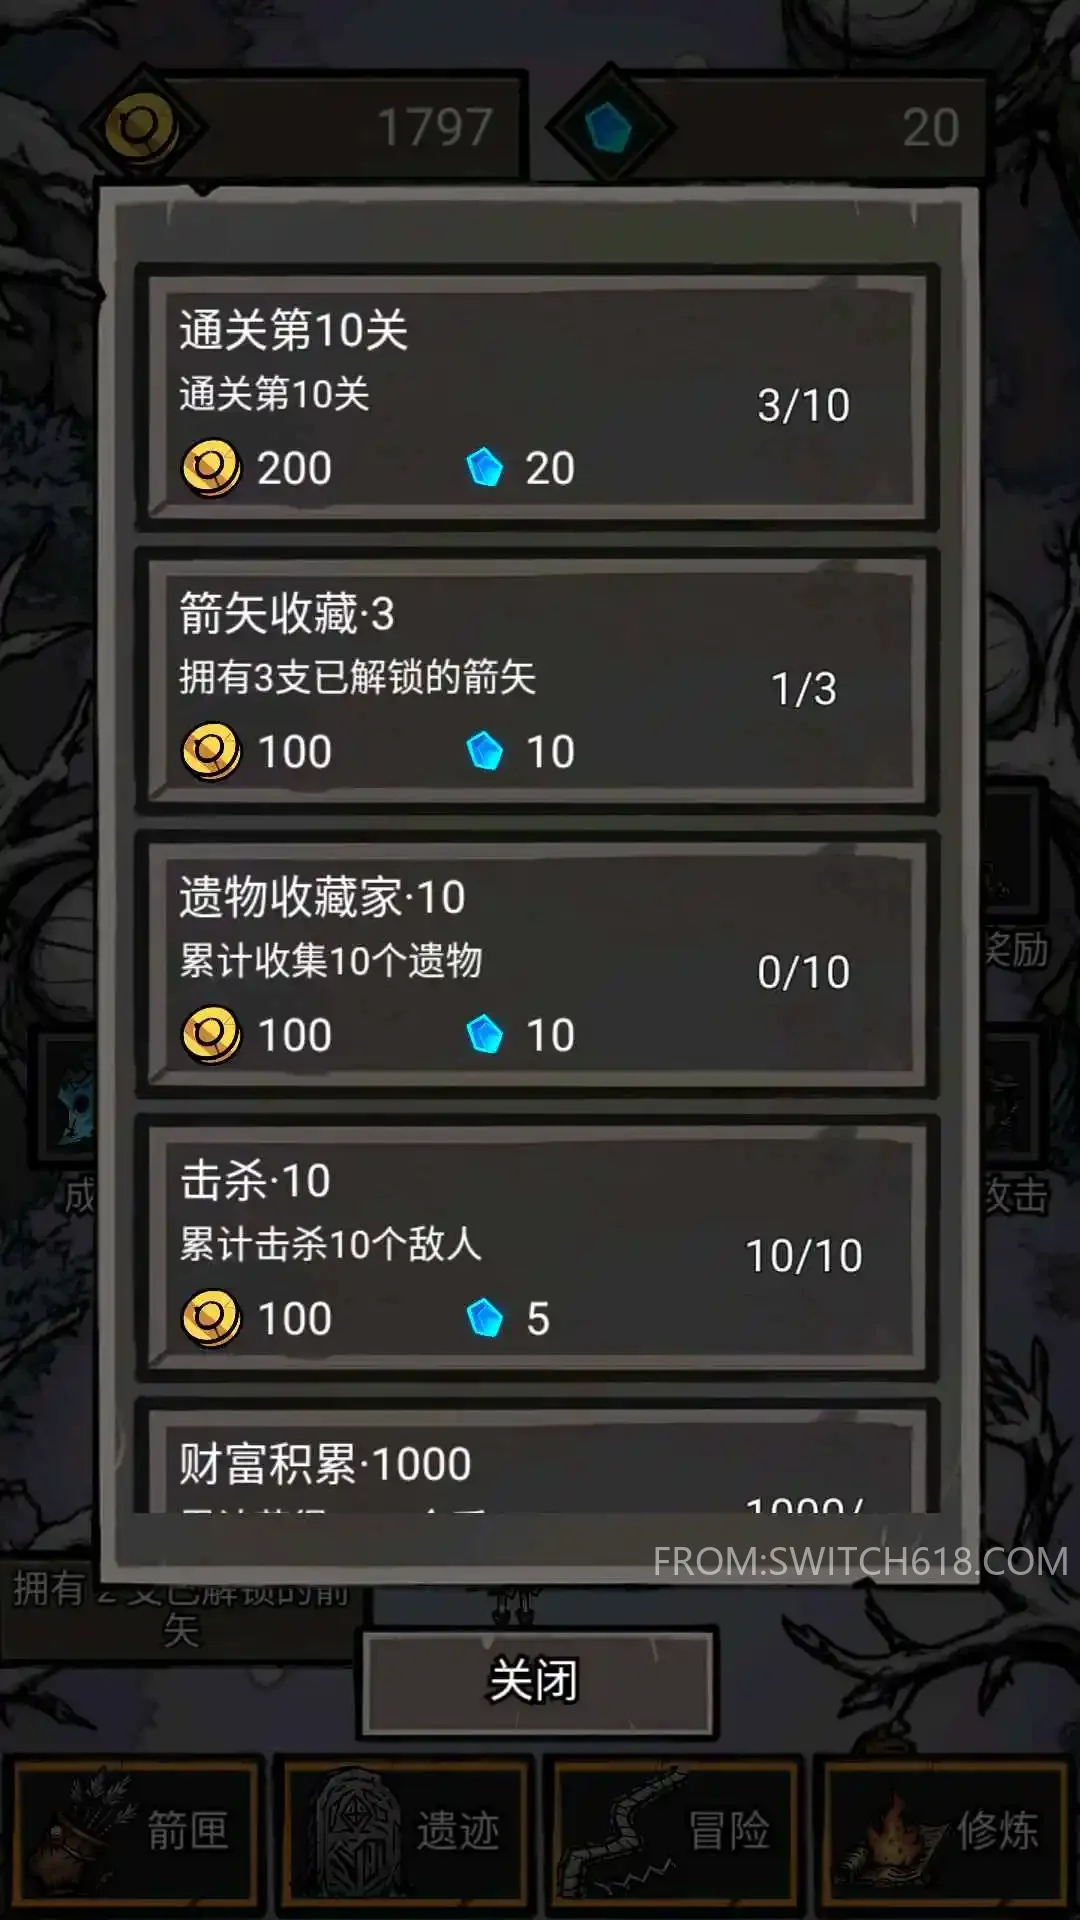Click the 3/10 progress counter
This screenshot has width=1080, height=1920.
coord(803,405)
